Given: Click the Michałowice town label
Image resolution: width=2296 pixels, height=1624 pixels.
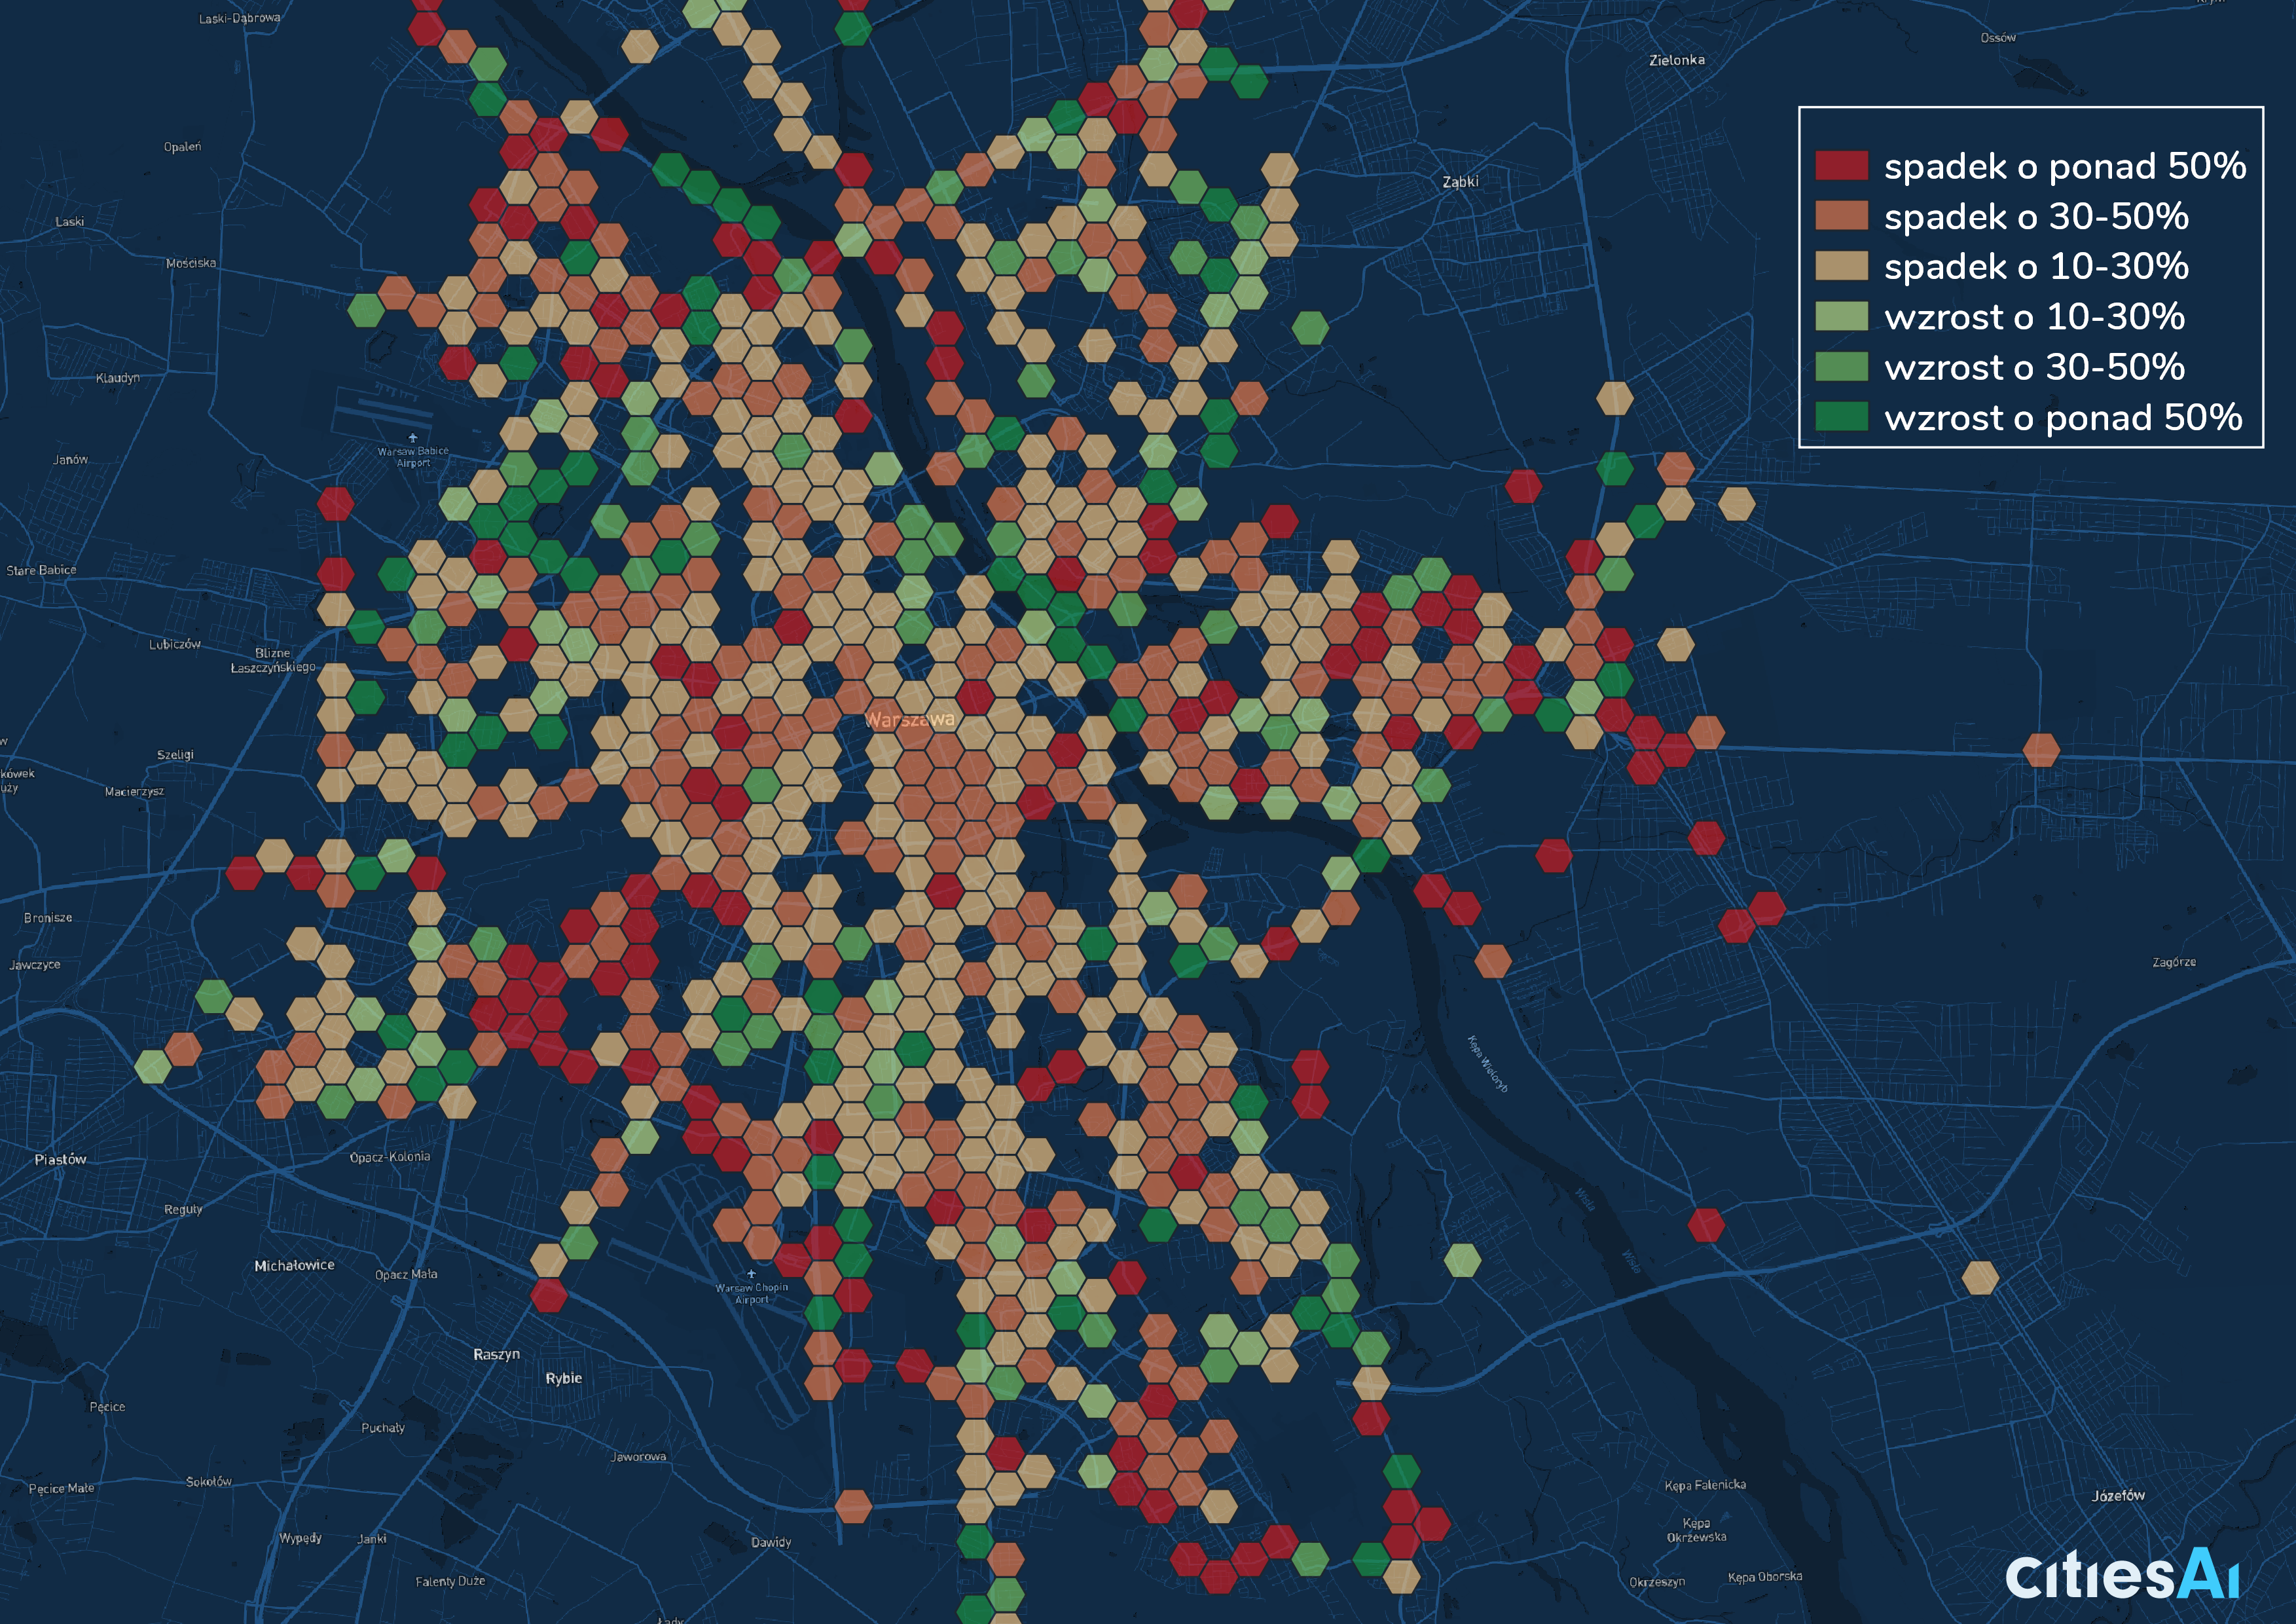Looking at the screenshot, I should click(x=294, y=1265).
